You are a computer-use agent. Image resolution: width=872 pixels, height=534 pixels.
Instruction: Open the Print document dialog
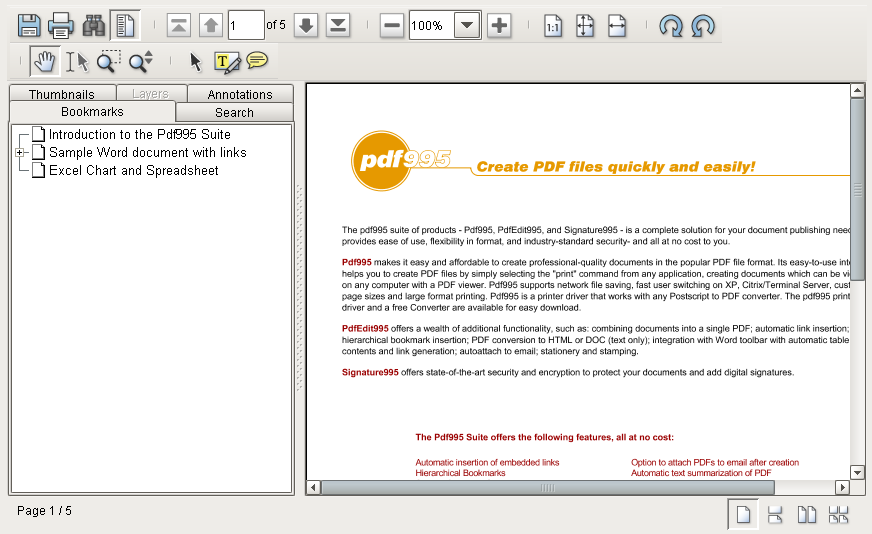click(61, 26)
